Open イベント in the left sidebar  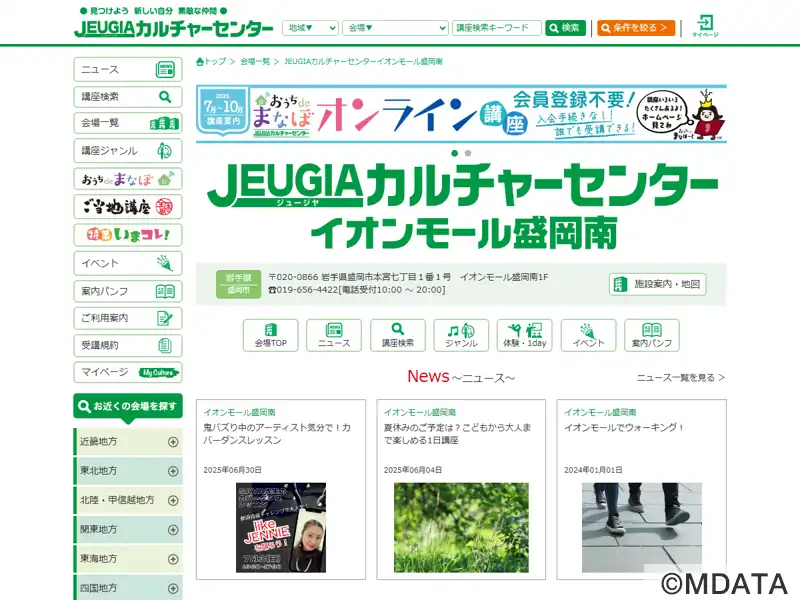(x=128, y=263)
